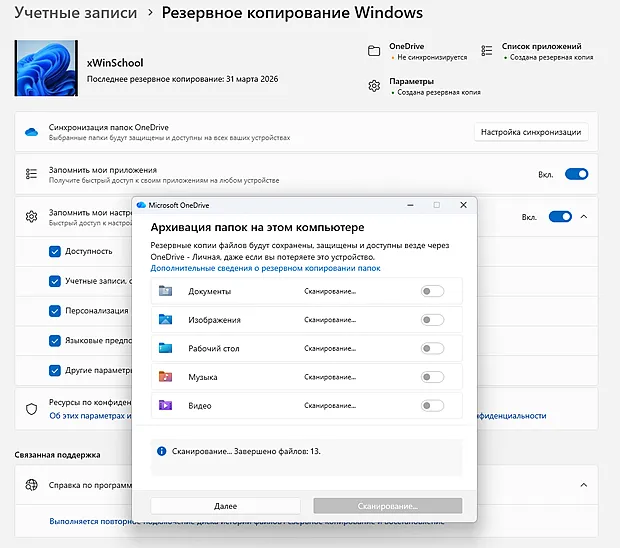Uncheck the Персонализация checkbox
Image resolution: width=620 pixels, height=548 pixels.
[55, 311]
